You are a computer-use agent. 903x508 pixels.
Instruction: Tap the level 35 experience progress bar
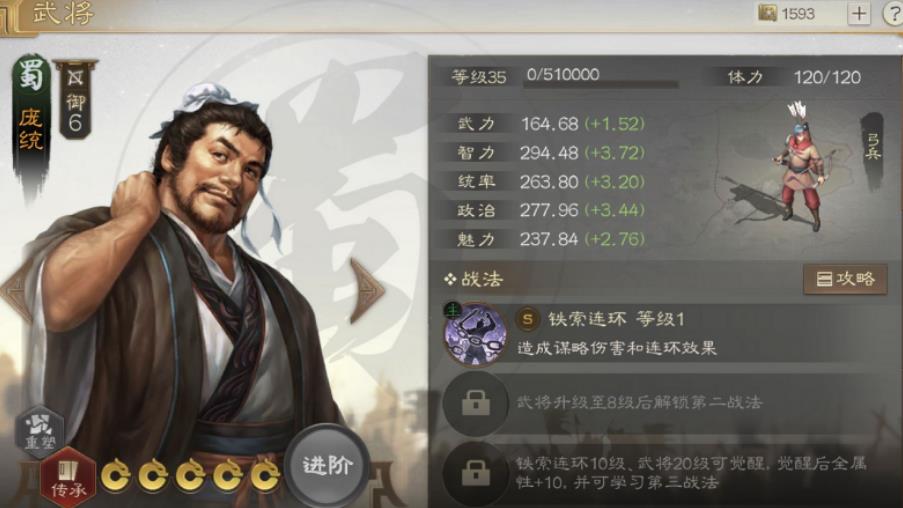click(x=601, y=84)
